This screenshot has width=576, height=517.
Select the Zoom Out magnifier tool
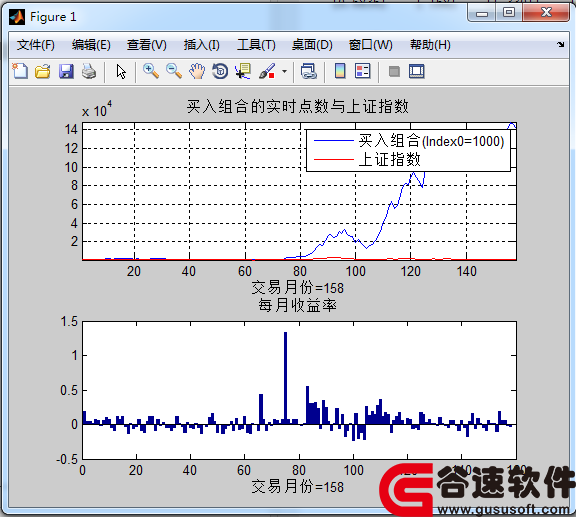tap(174, 71)
